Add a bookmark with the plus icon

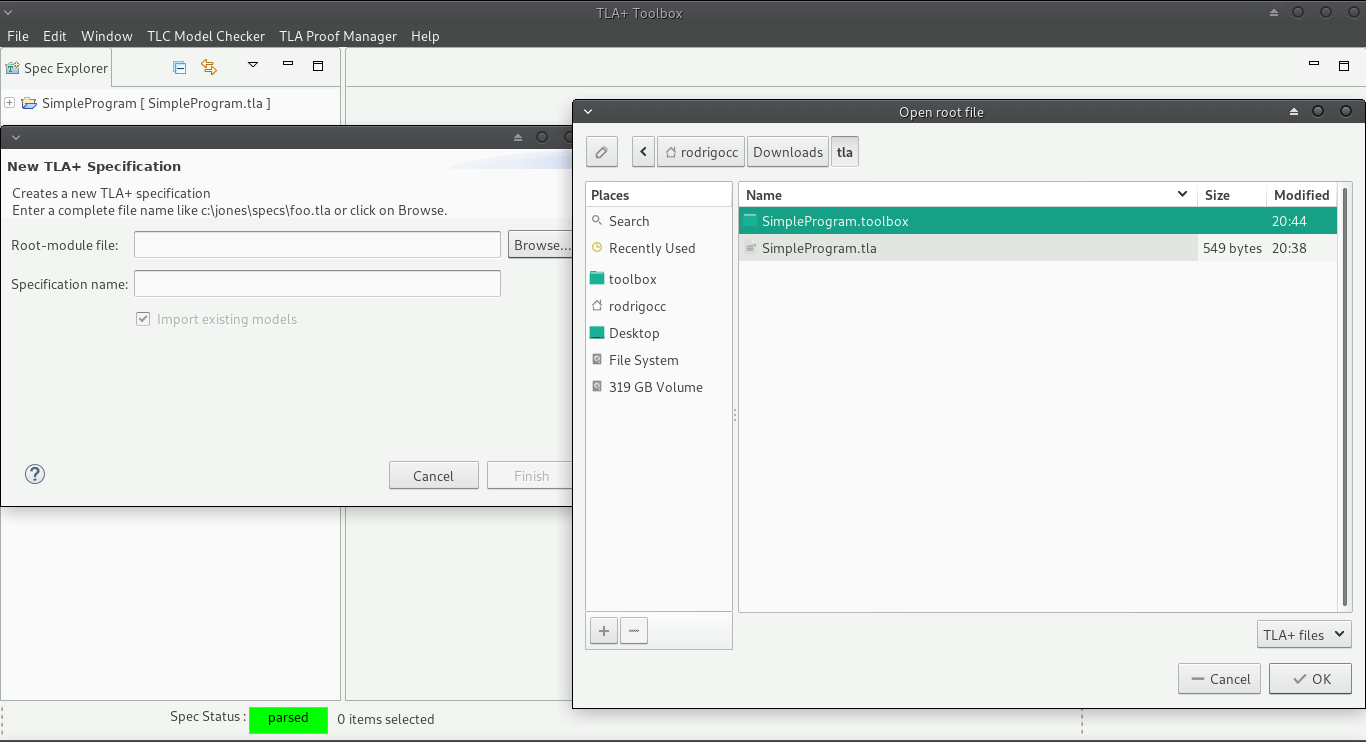point(603,630)
